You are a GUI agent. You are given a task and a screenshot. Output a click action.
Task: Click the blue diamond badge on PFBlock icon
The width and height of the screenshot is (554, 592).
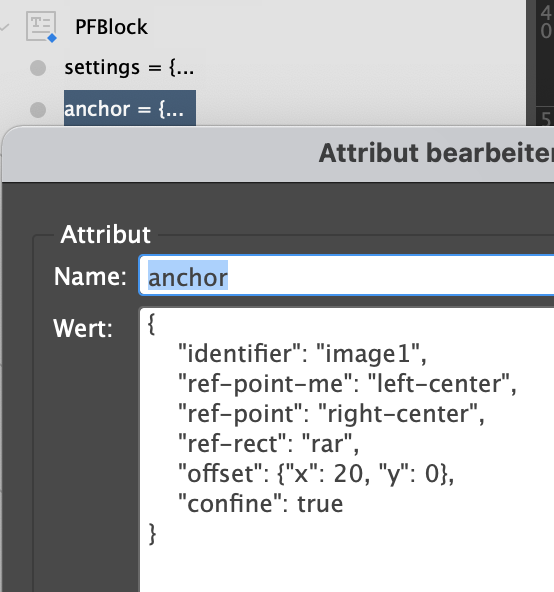point(52,38)
